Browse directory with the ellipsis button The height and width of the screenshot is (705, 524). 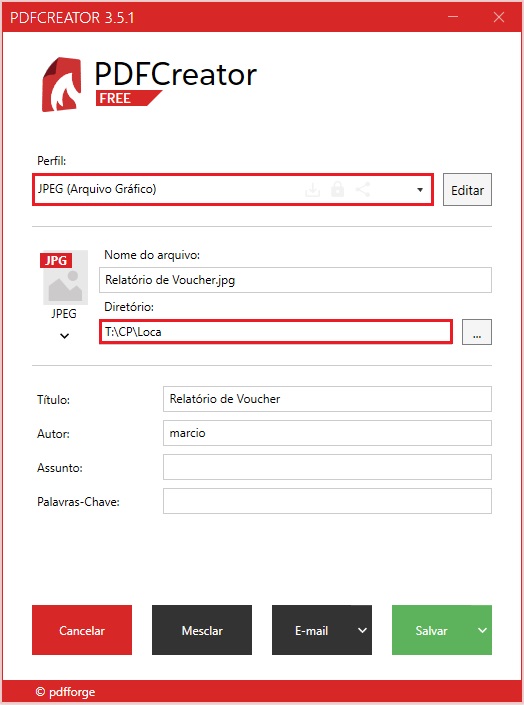point(477,332)
